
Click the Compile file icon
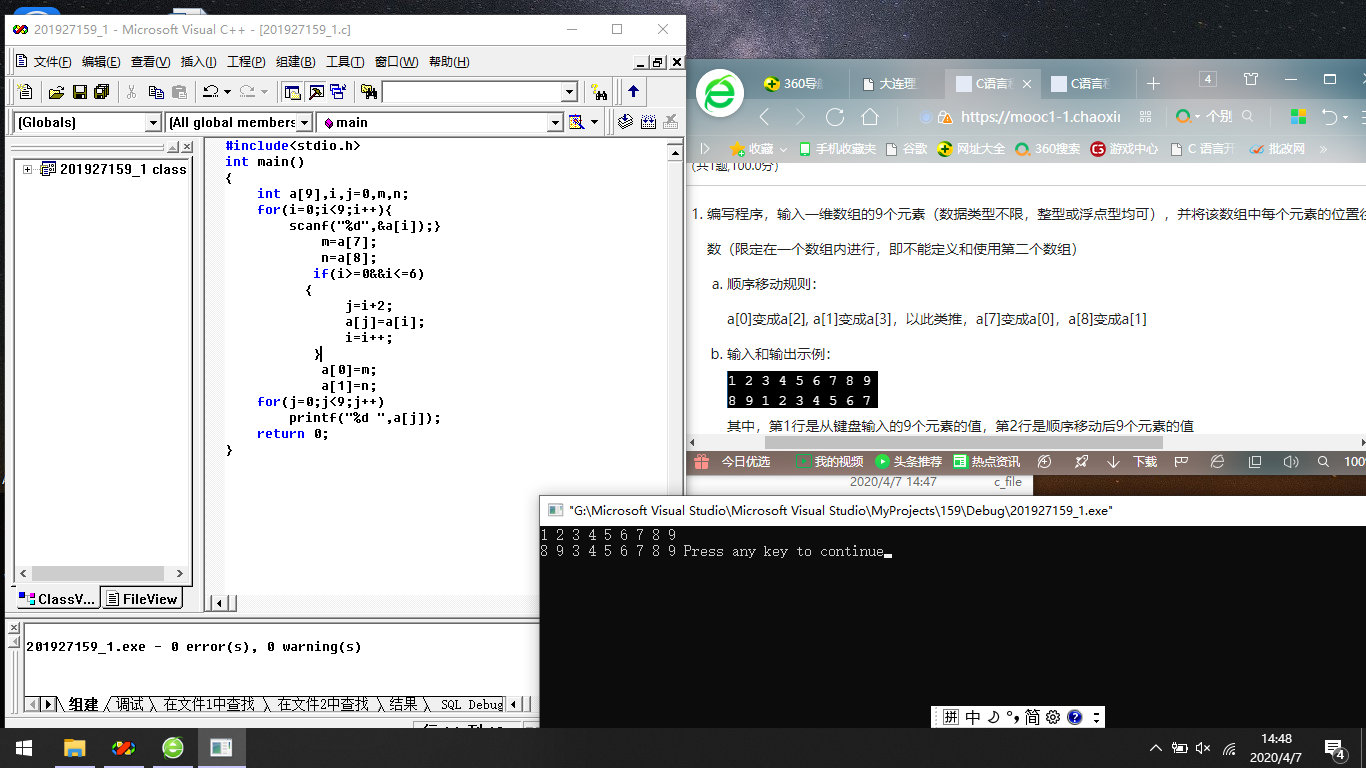(626, 122)
